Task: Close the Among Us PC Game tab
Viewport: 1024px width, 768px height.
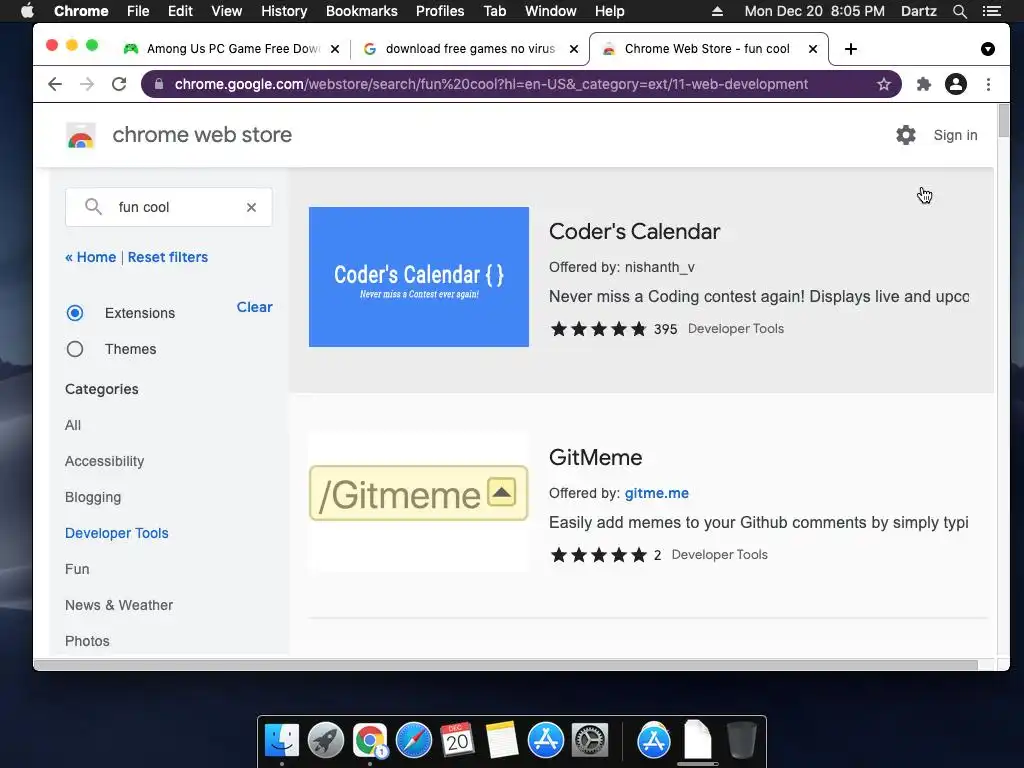Action: (334, 49)
